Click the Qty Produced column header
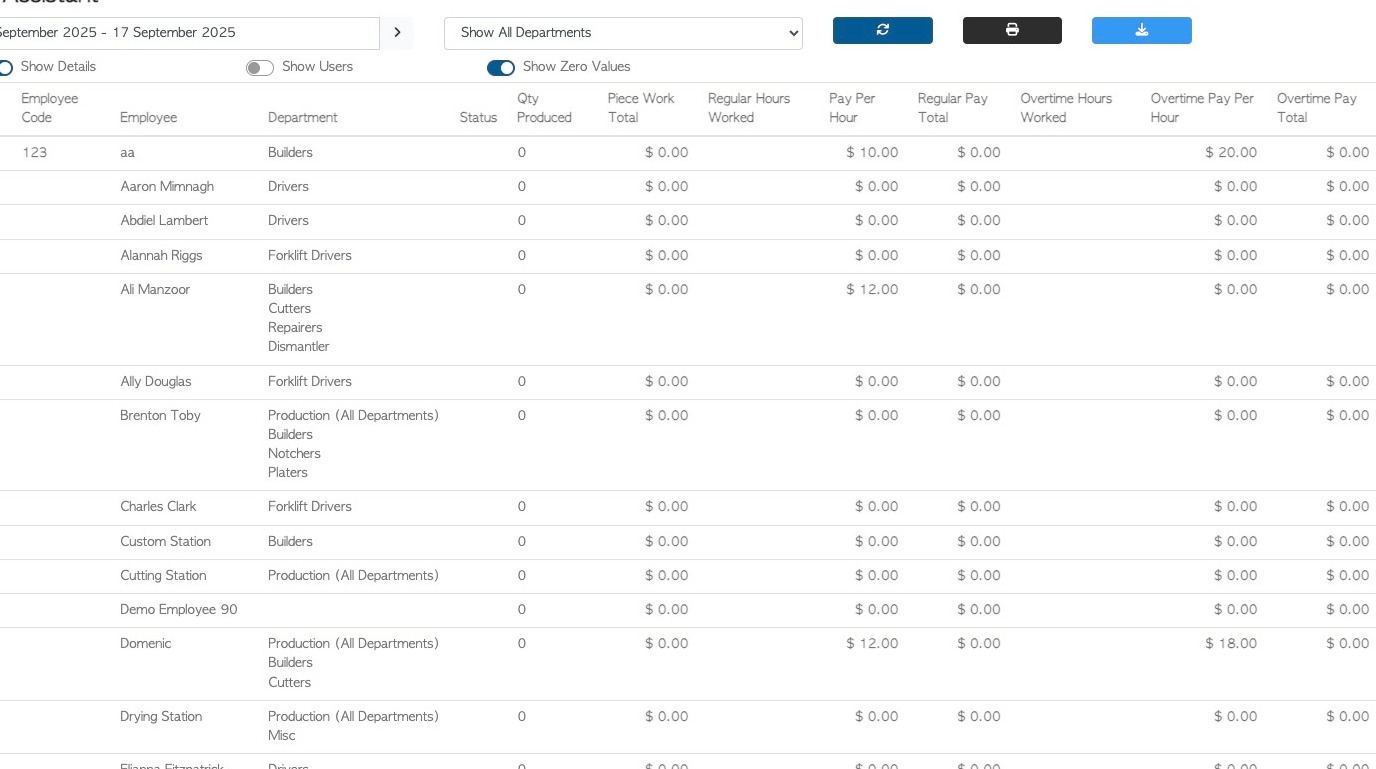Viewport: 1376px width, 769px height. point(544,108)
